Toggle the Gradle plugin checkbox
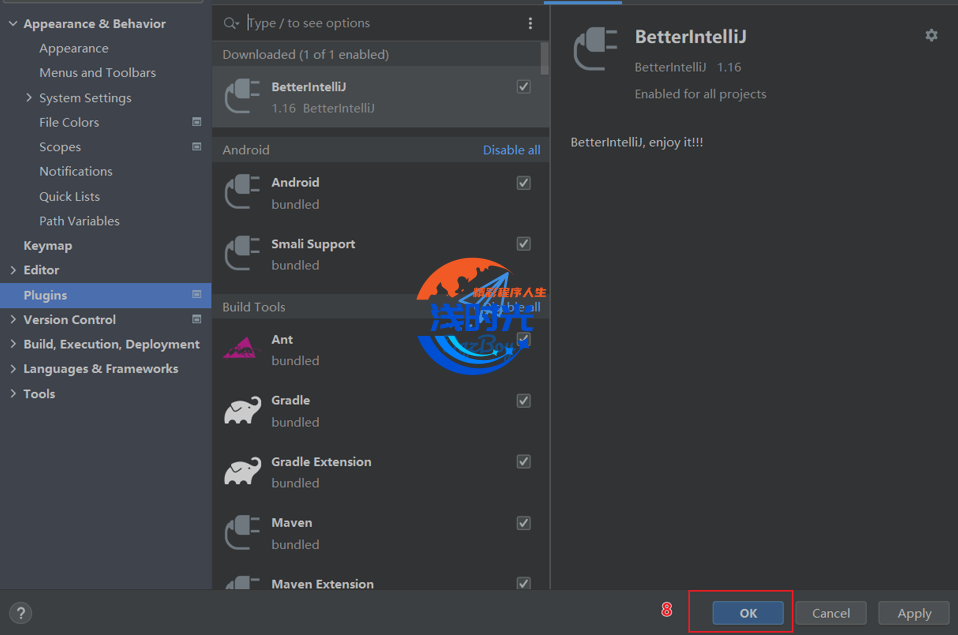The image size is (958, 635). pos(523,401)
